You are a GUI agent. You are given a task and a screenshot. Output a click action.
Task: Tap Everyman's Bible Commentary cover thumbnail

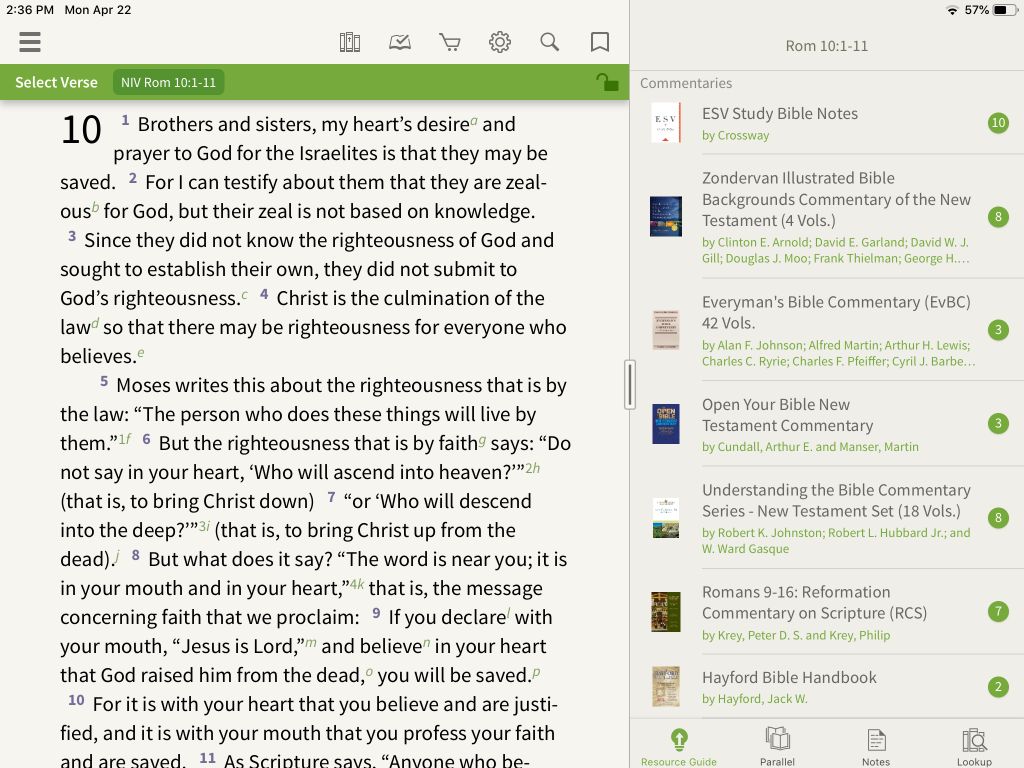click(666, 330)
